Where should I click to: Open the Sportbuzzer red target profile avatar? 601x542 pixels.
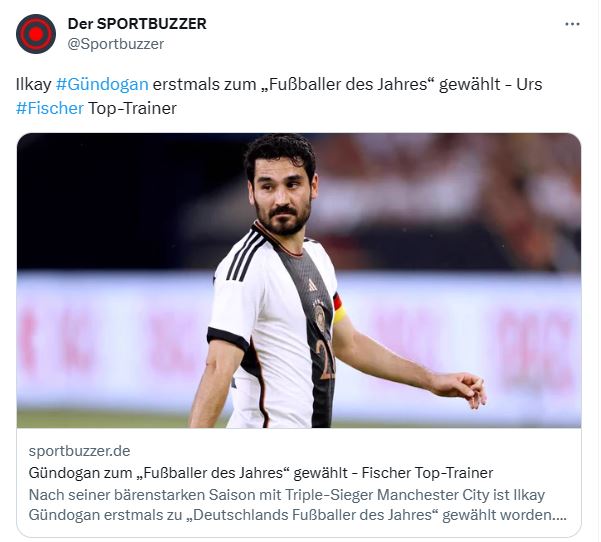tap(36, 34)
